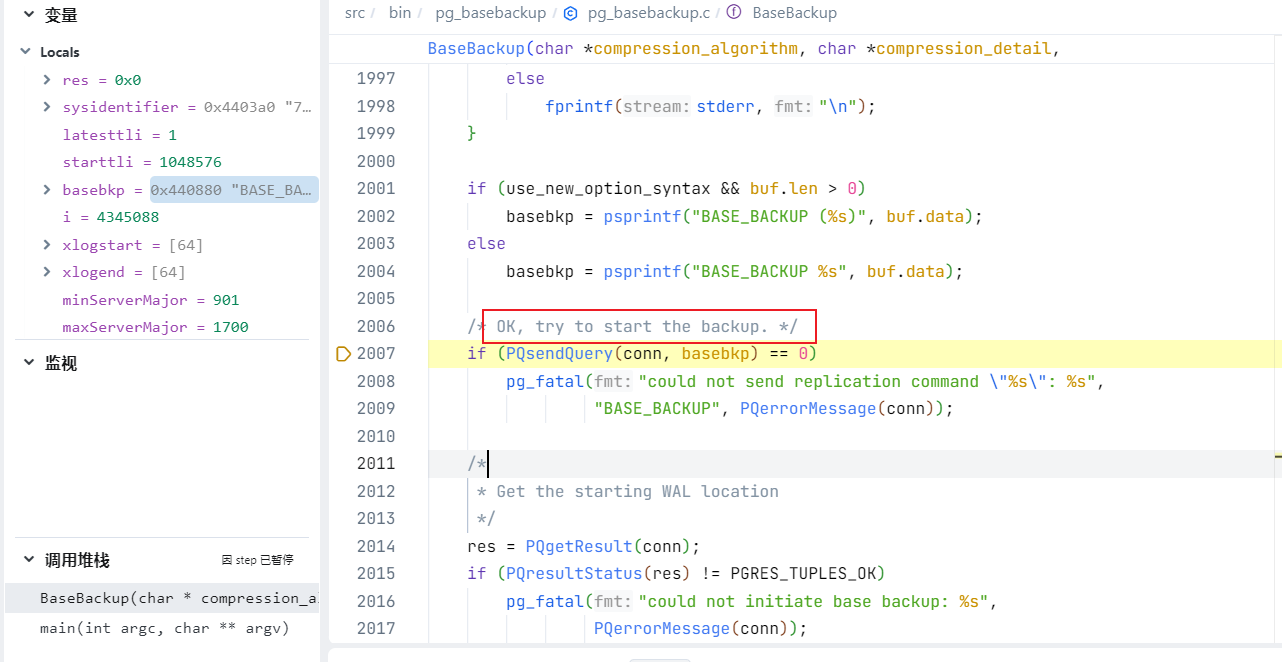Screen dimensions: 1282x662
Task: Expand the xlogend array
Action: pos(47,272)
